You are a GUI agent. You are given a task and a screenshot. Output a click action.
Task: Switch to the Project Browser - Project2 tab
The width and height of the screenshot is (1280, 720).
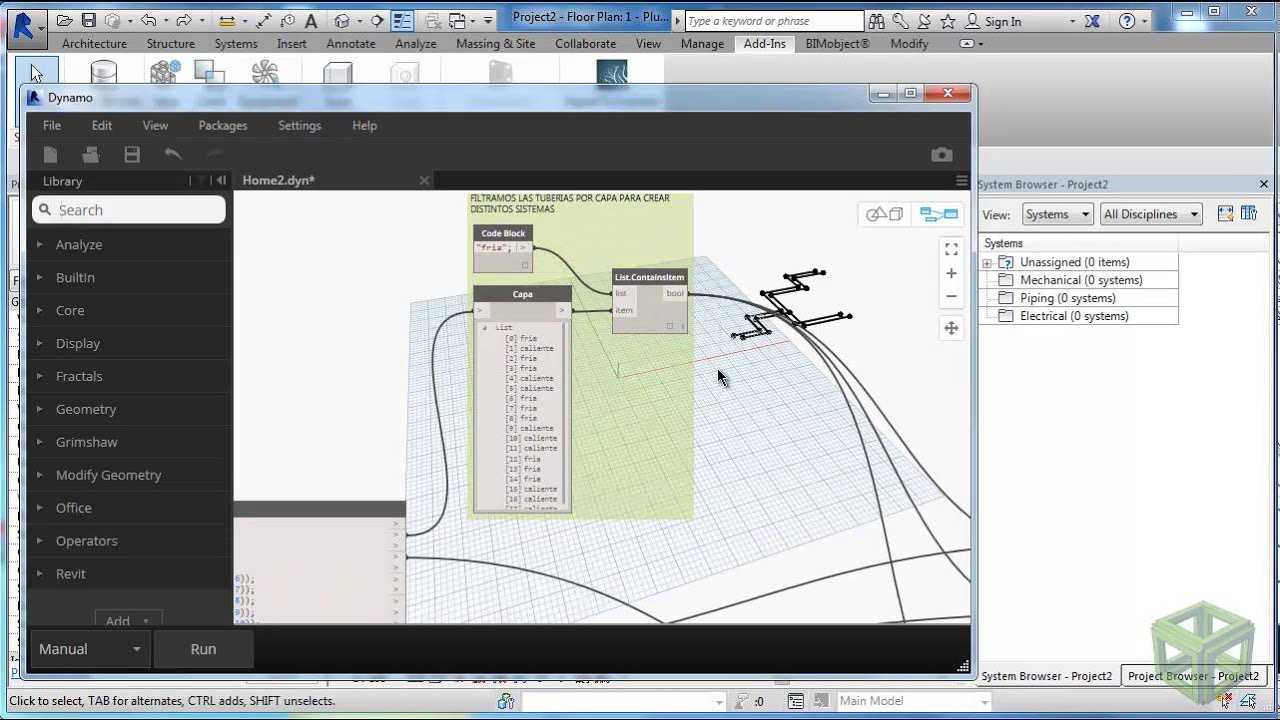pos(1192,676)
